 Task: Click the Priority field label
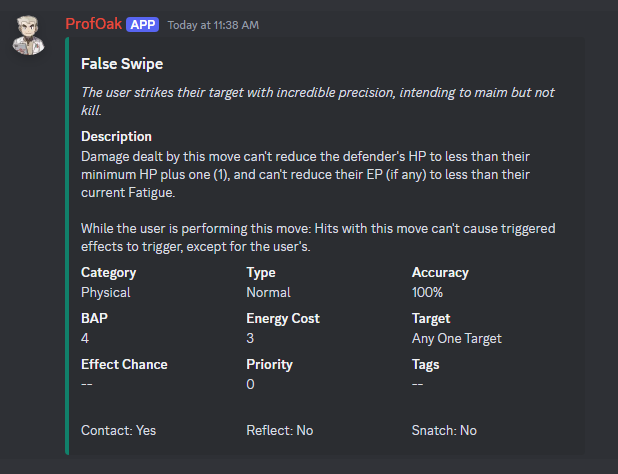(270, 364)
